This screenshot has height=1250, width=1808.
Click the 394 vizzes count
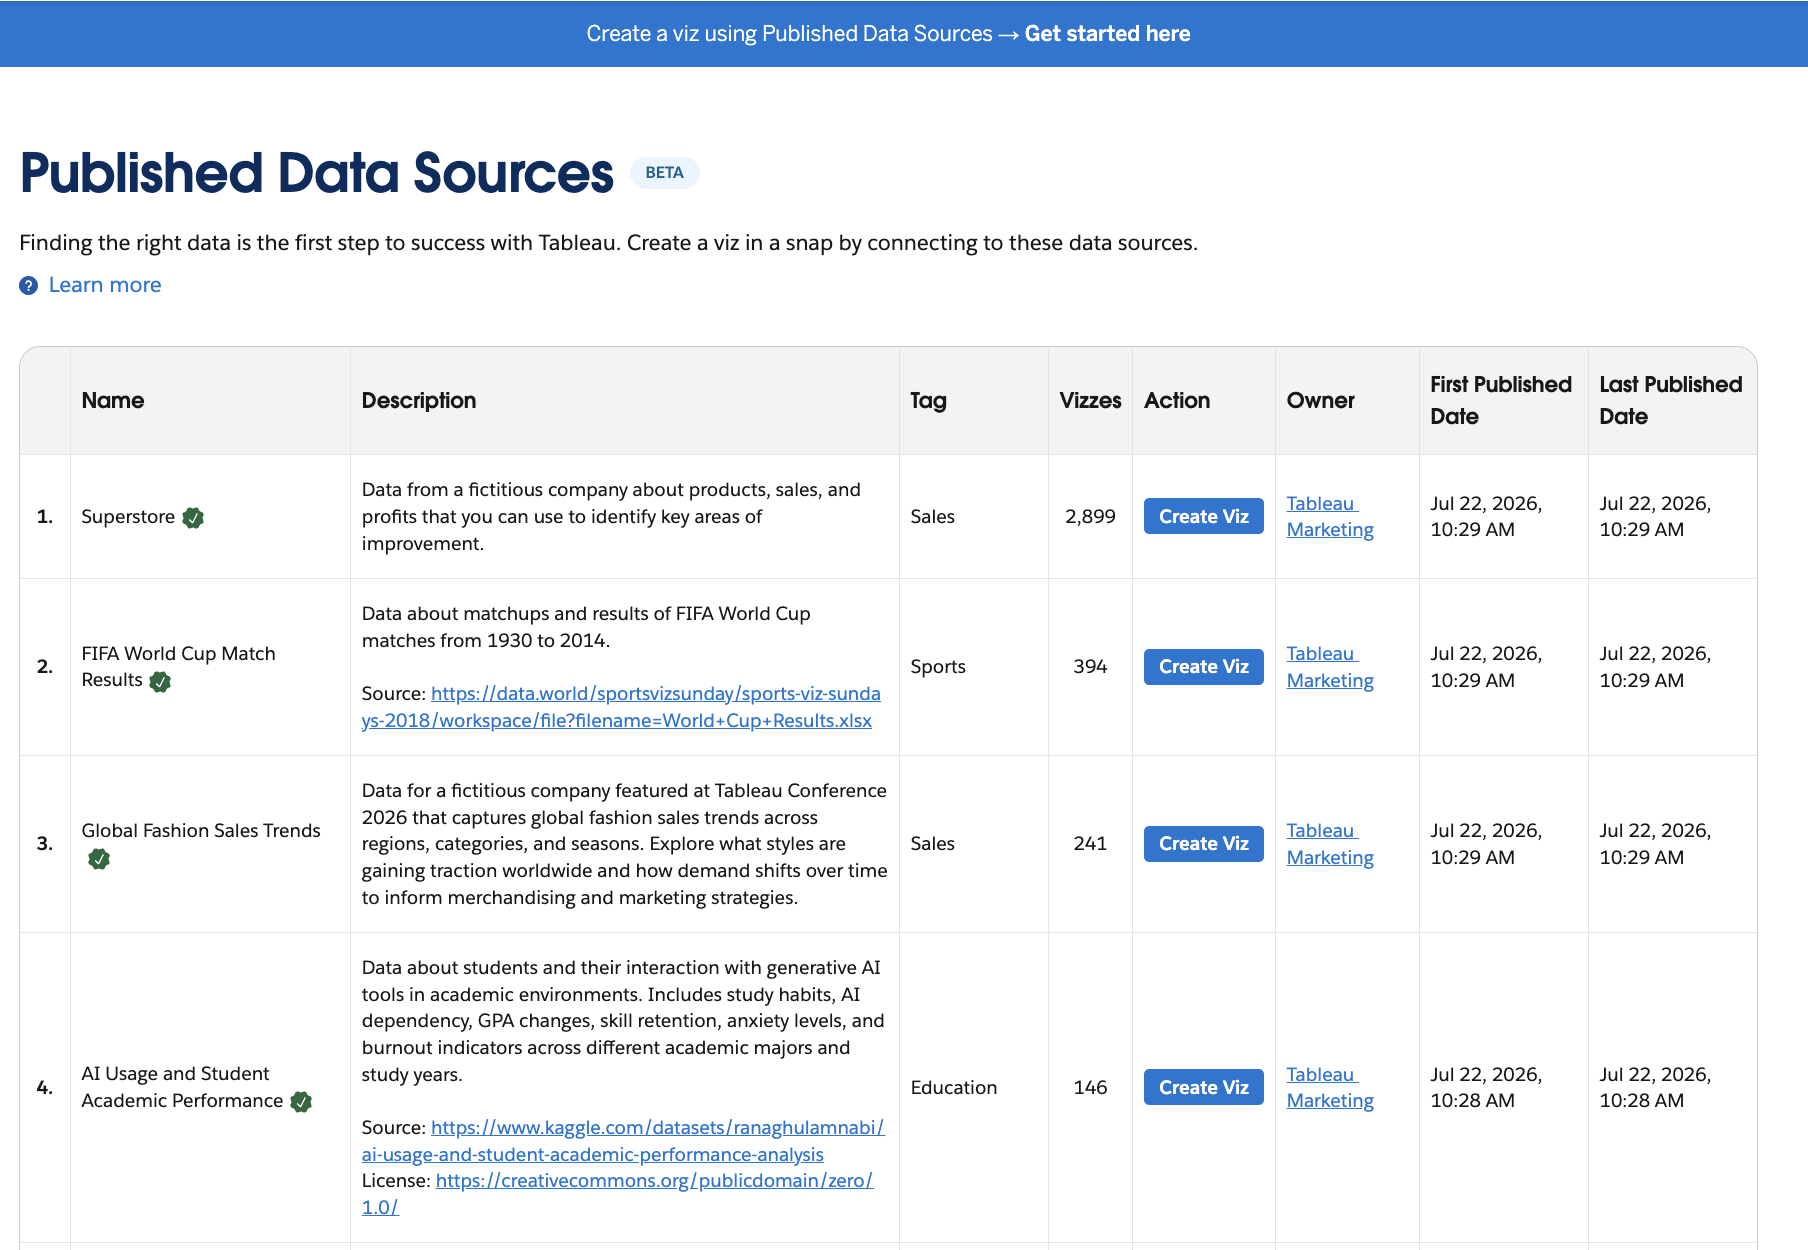click(x=1090, y=666)
